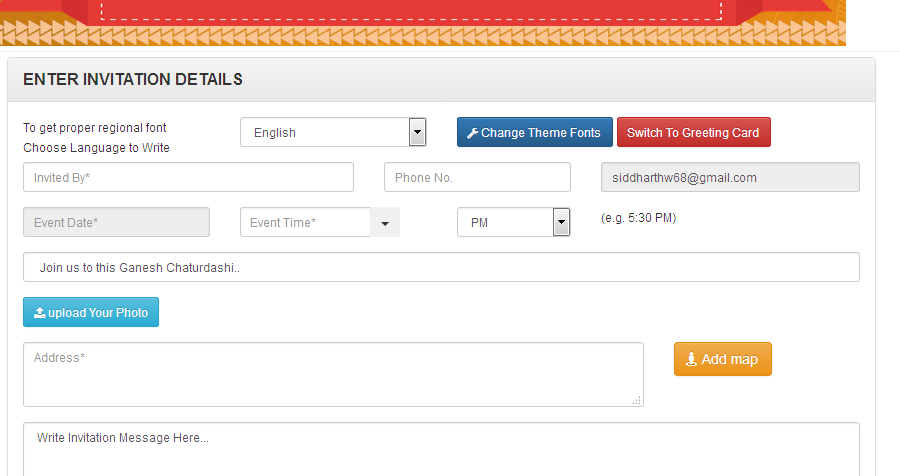Focus the Address text area
The image size is (900, 476).
[333, 374]
